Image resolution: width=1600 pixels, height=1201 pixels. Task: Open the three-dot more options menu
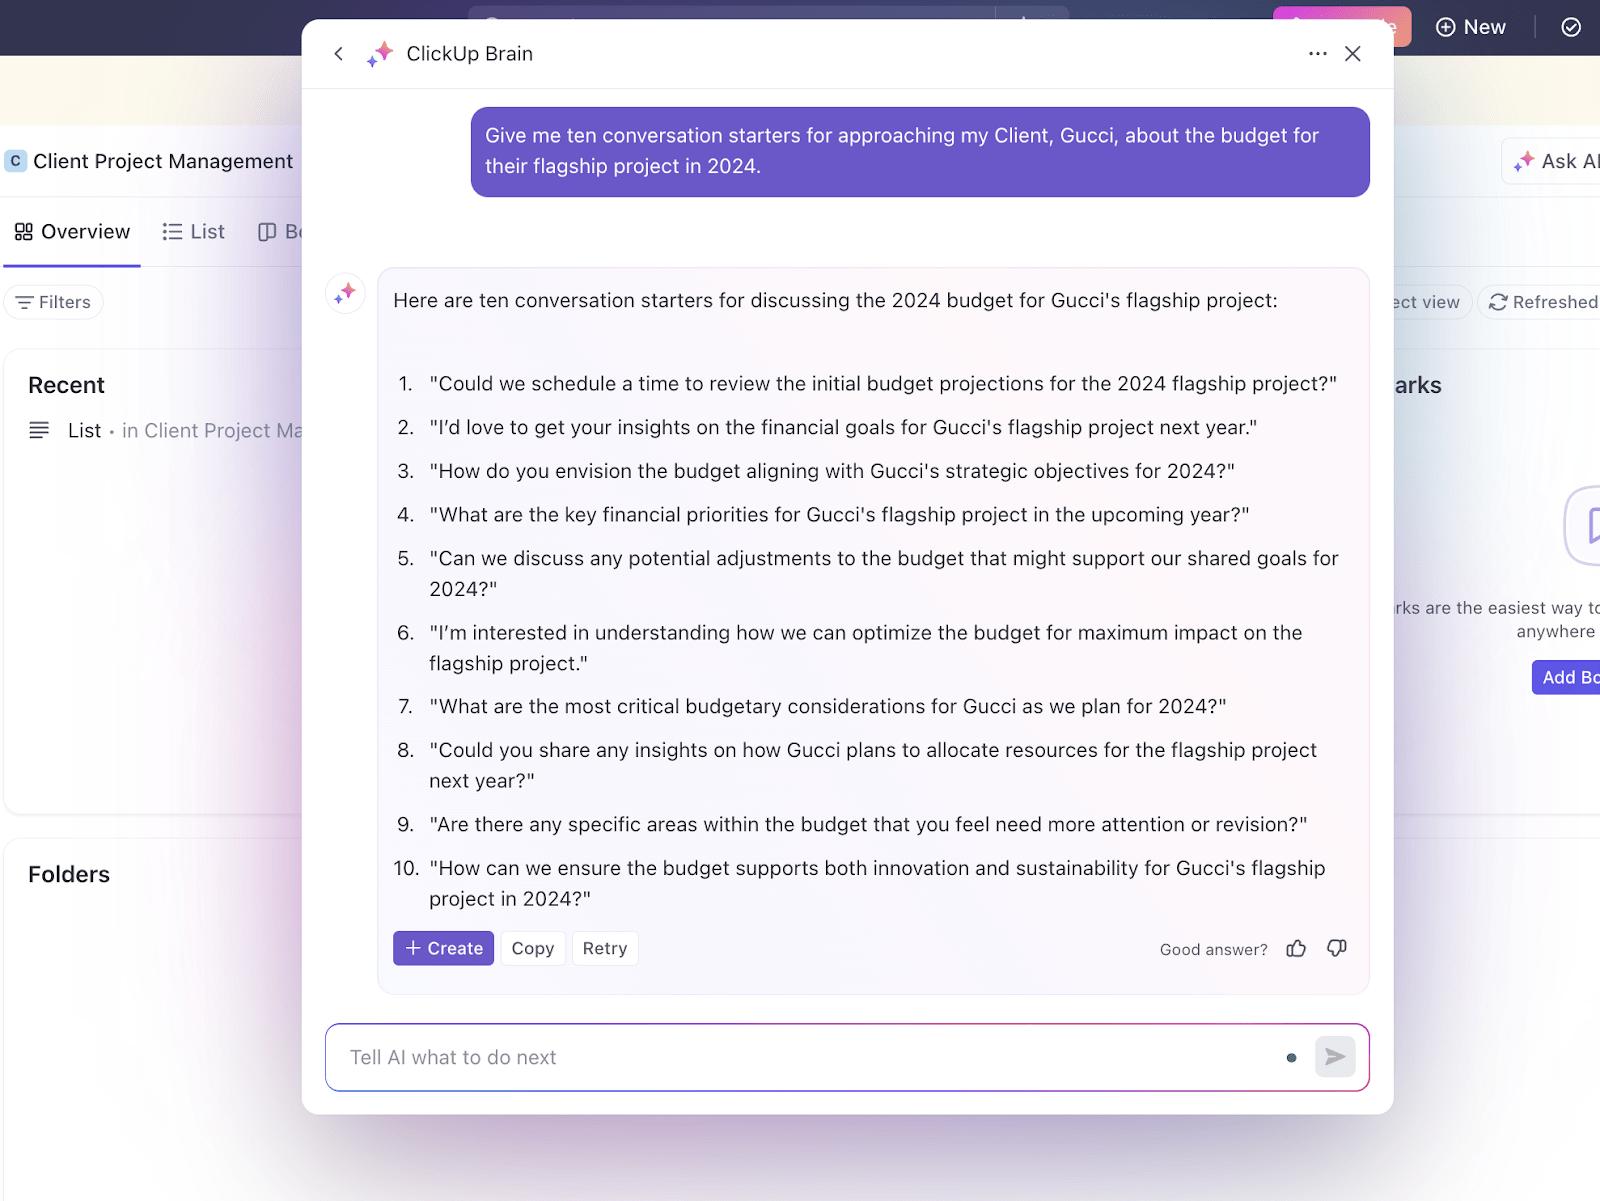pos(1318,54)
